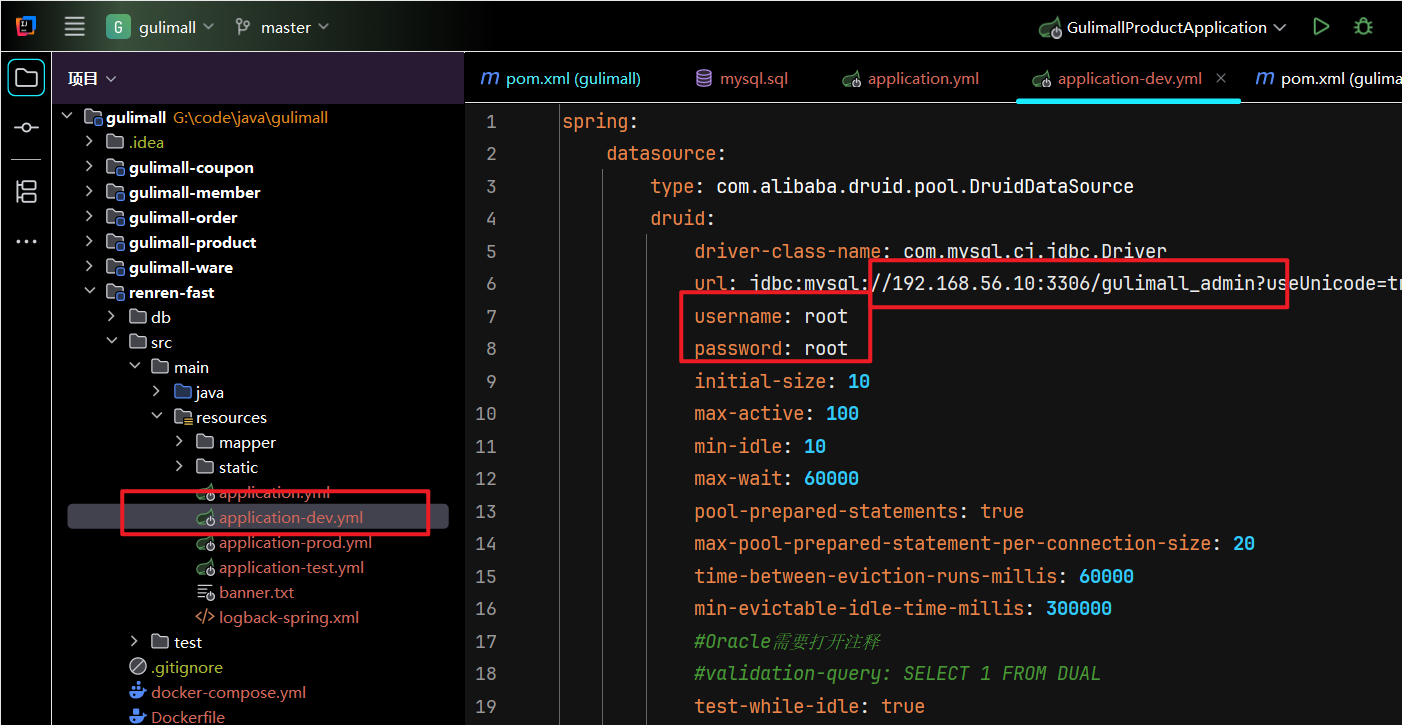1402x725 pixels.
Task: Click the password value root on line 8
Action: click(x=826, y=348)
